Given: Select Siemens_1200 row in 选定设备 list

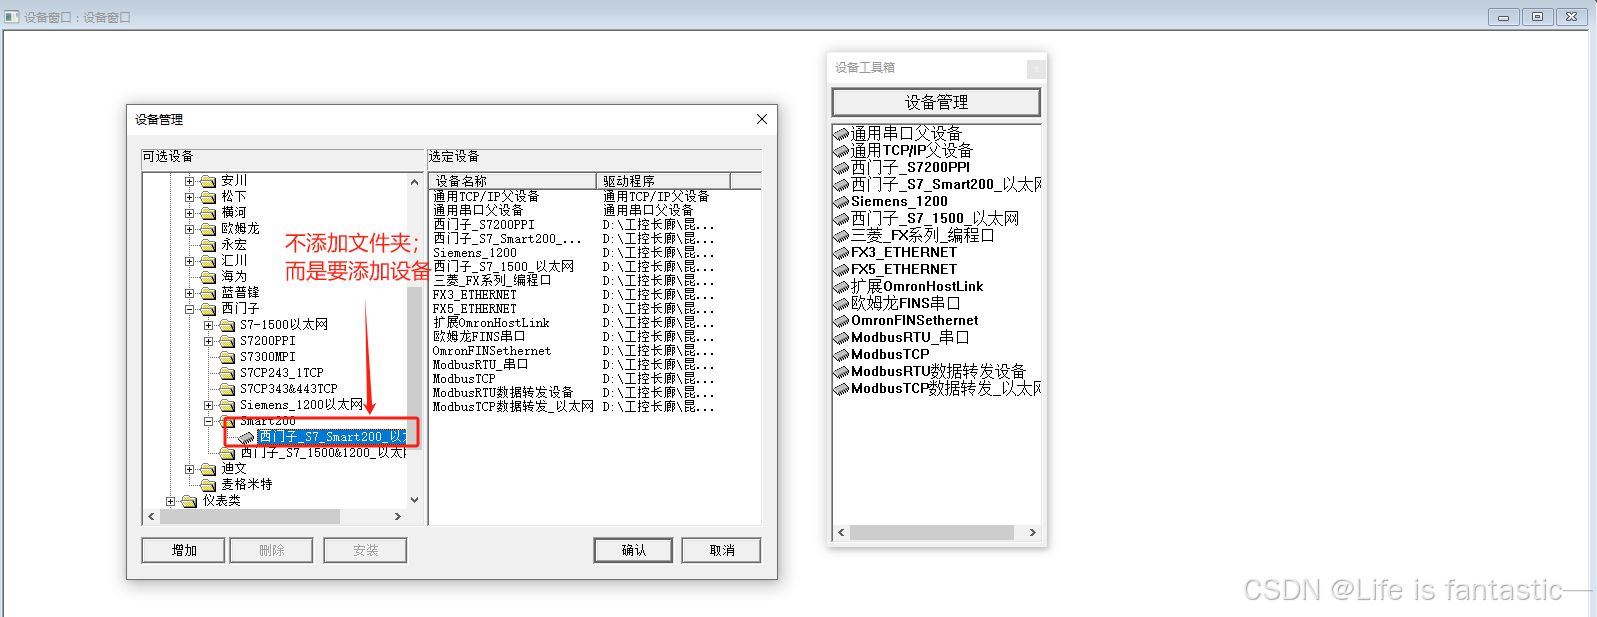Looking at the screenshot, I should click(595, 253).
